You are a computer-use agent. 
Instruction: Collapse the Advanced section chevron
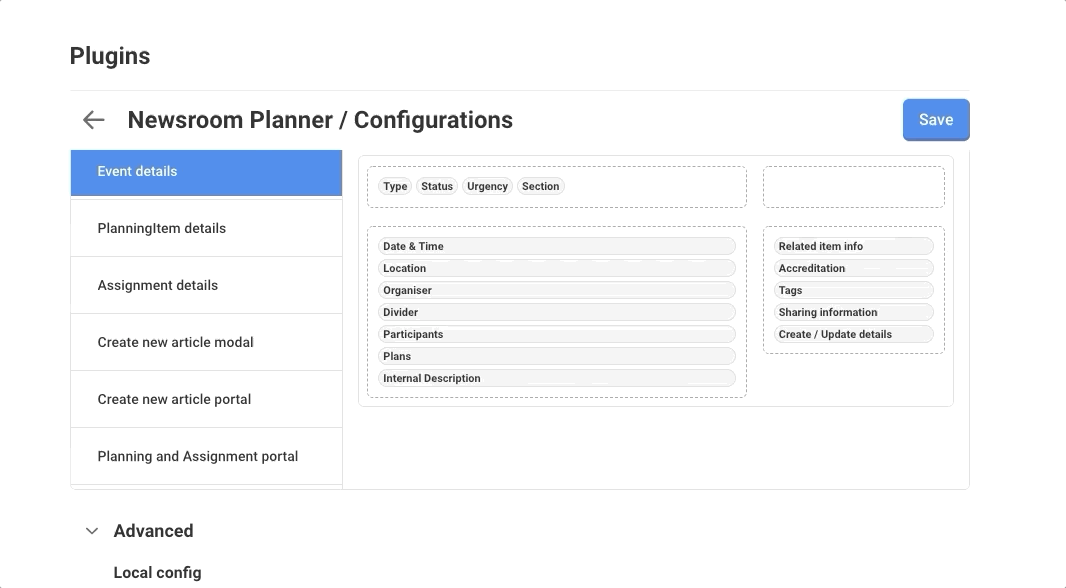(92, 531)
